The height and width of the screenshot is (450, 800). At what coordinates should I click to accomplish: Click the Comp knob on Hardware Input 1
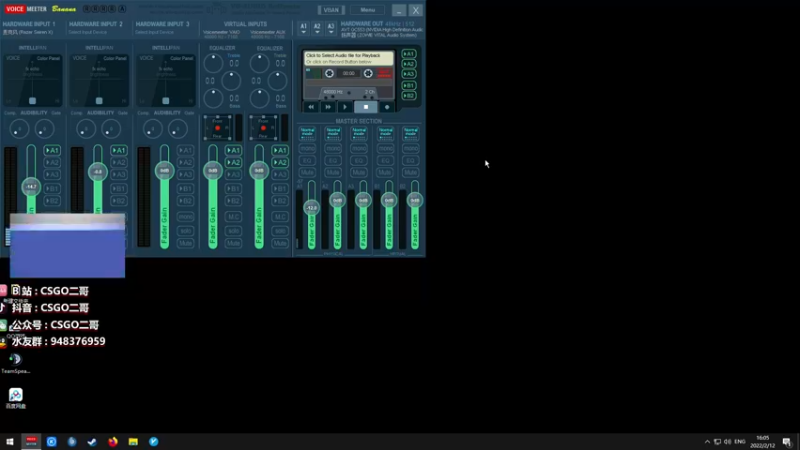tap(19, 129)
